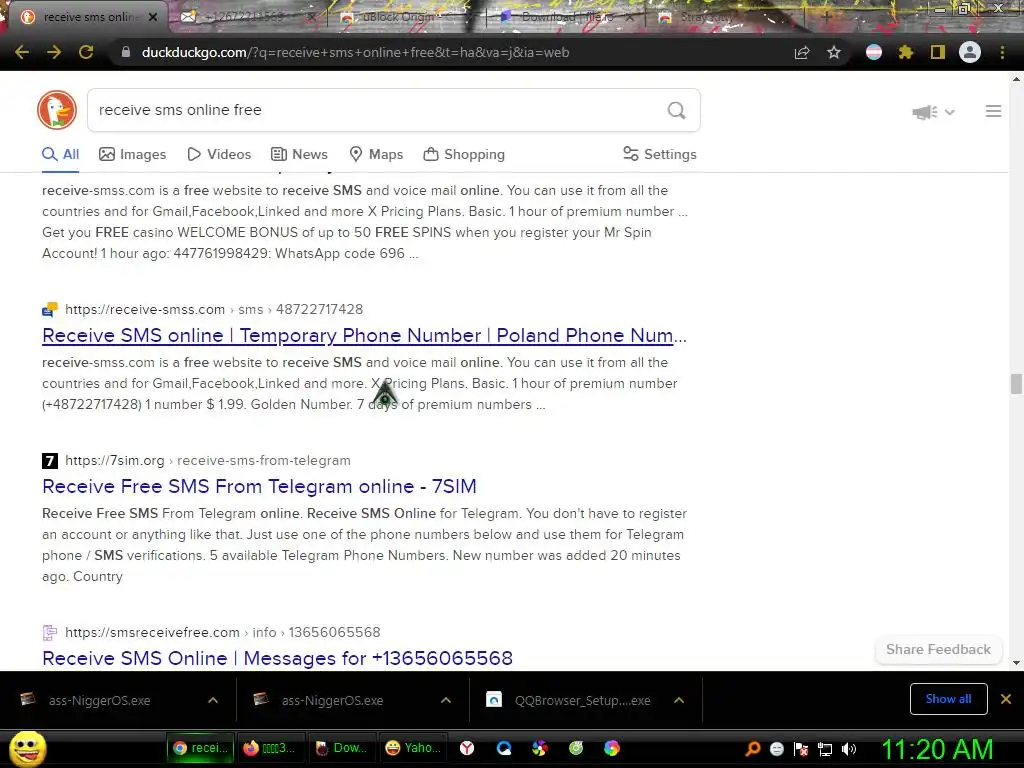Launch the Yandex browser taskbar icon
Screen dimensions: 1024x768
coord(467,748)
